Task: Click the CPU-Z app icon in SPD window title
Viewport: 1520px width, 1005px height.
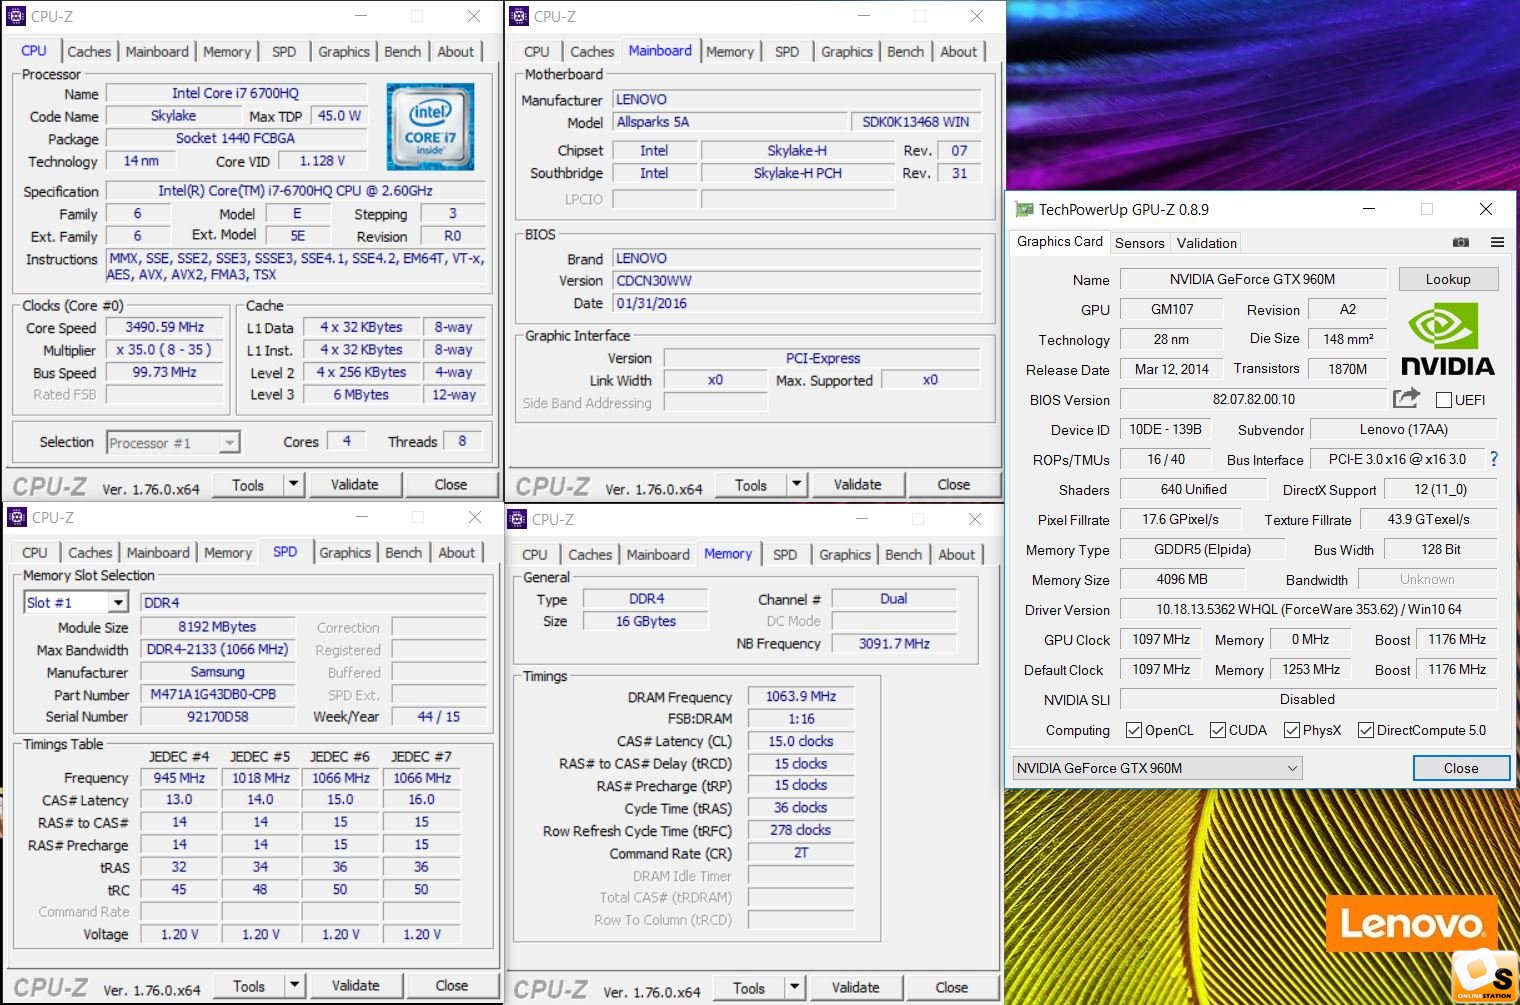Action: tap(16, 517)
